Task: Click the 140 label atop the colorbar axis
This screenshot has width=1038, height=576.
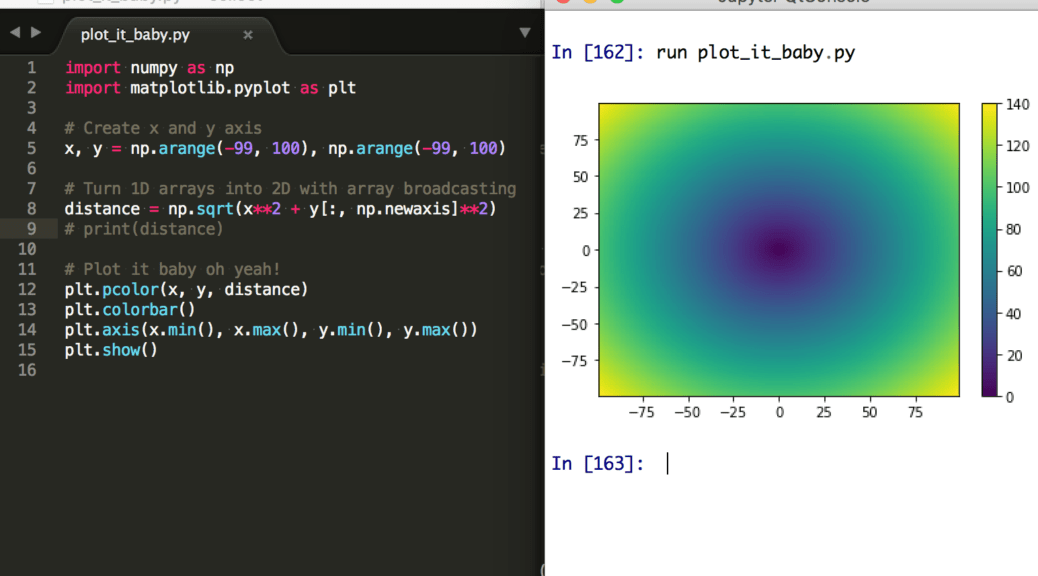Action: click(x=1018, y=103)
